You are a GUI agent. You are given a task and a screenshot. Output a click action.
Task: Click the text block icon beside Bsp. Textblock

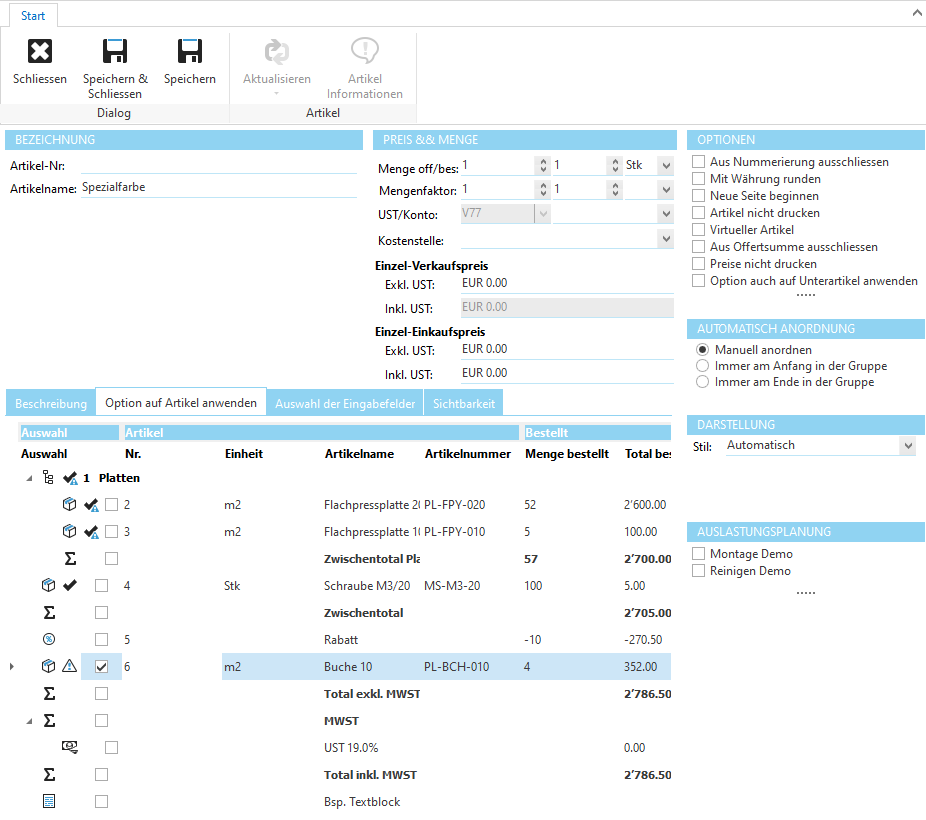pos(49,801)
